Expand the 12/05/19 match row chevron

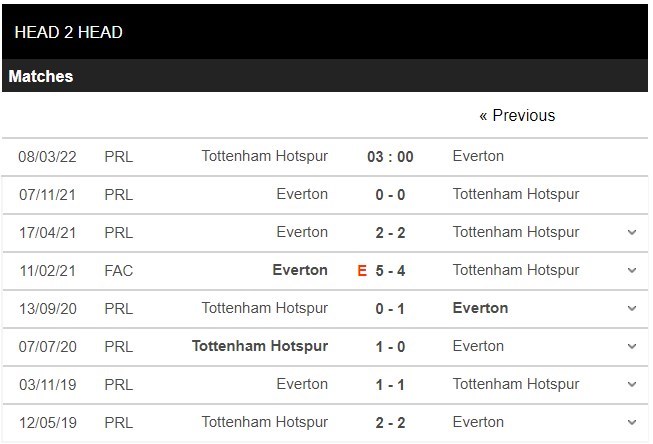pos(631,422)
